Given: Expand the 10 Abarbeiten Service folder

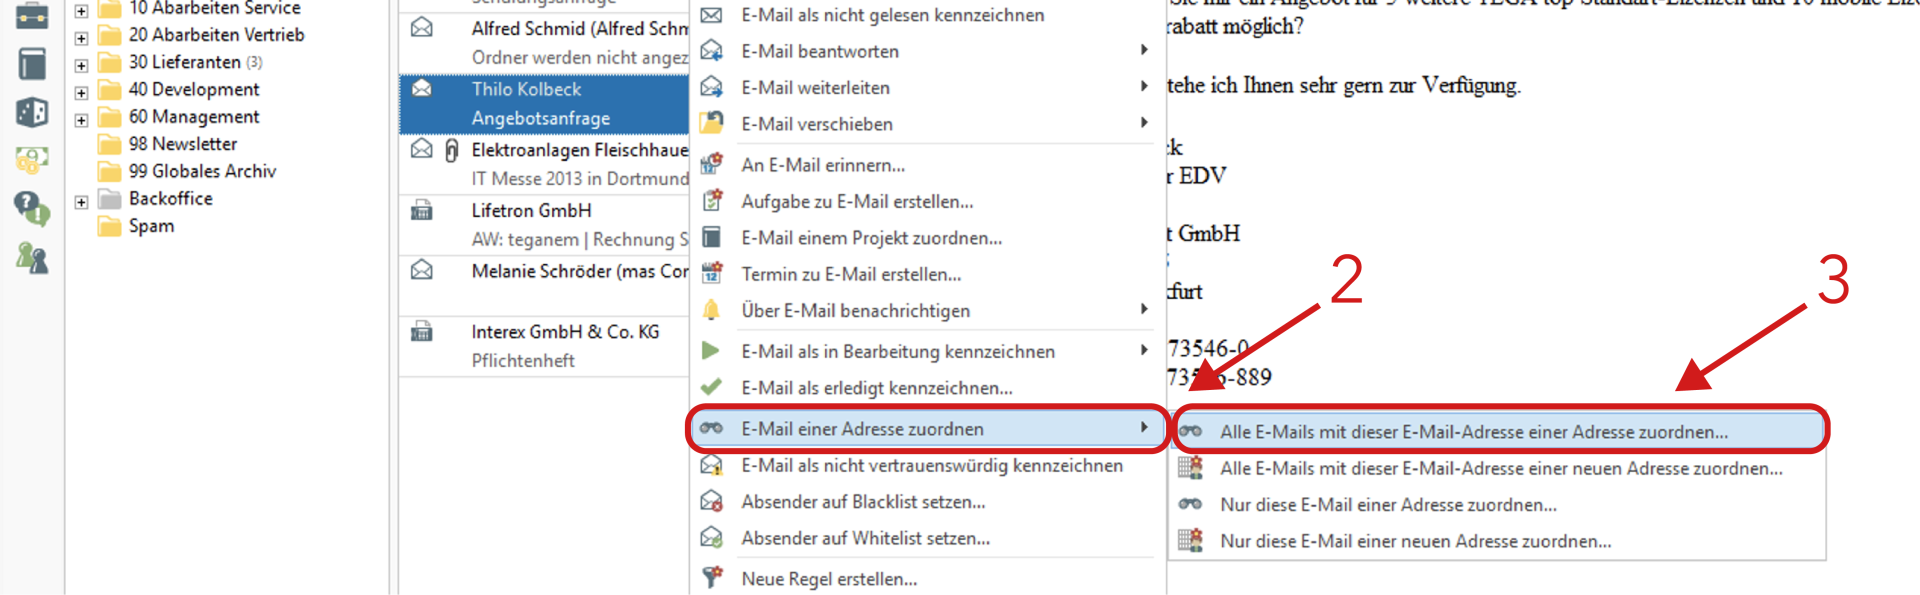Looking at the screenshot, I should click(x=81, y=11).
